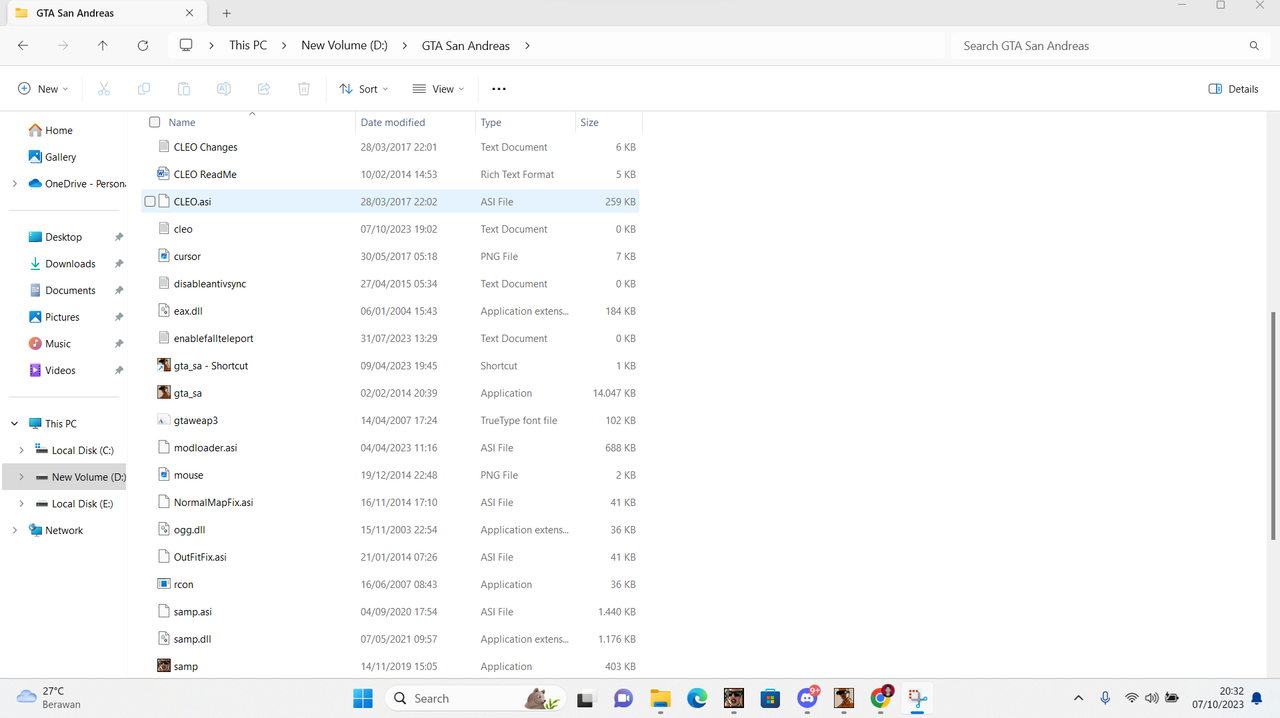The height and width of the screenshot is (718, 1280).
Task: Open Home in navigation pane
Action: pos(50,130)
